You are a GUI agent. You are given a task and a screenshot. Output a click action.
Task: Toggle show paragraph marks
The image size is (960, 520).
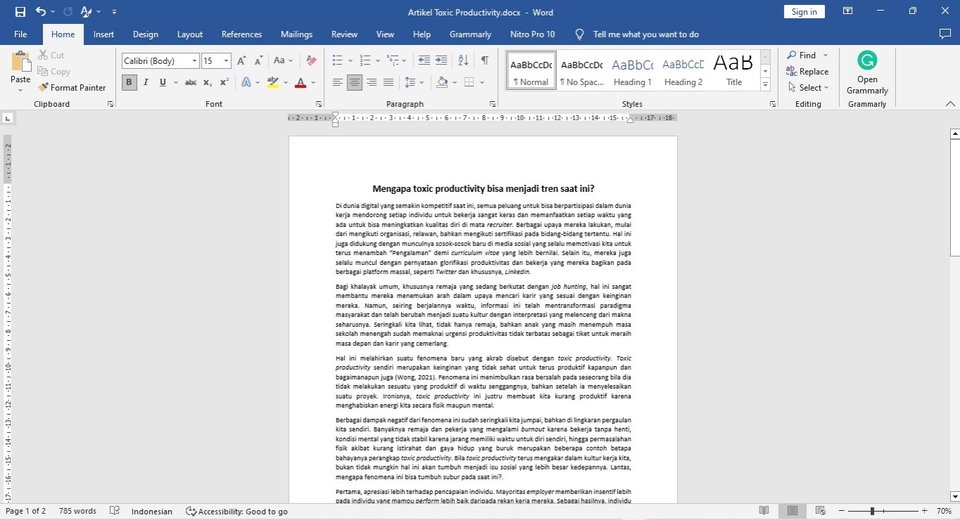click(x=484, y=60)
